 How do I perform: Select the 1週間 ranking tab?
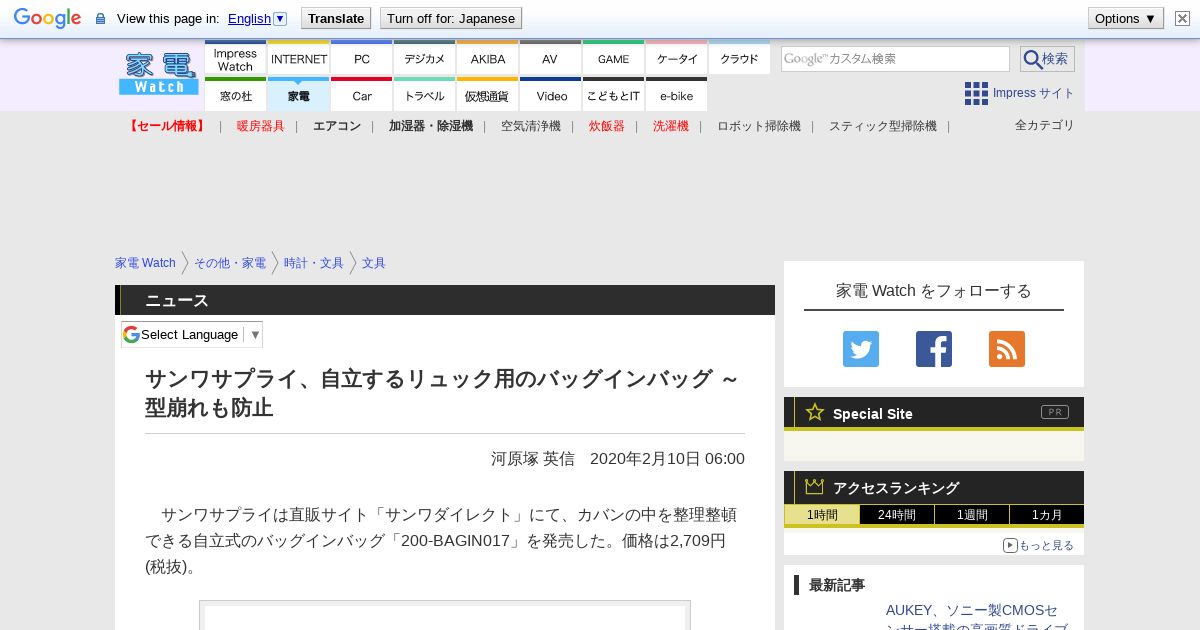(972, 515)
